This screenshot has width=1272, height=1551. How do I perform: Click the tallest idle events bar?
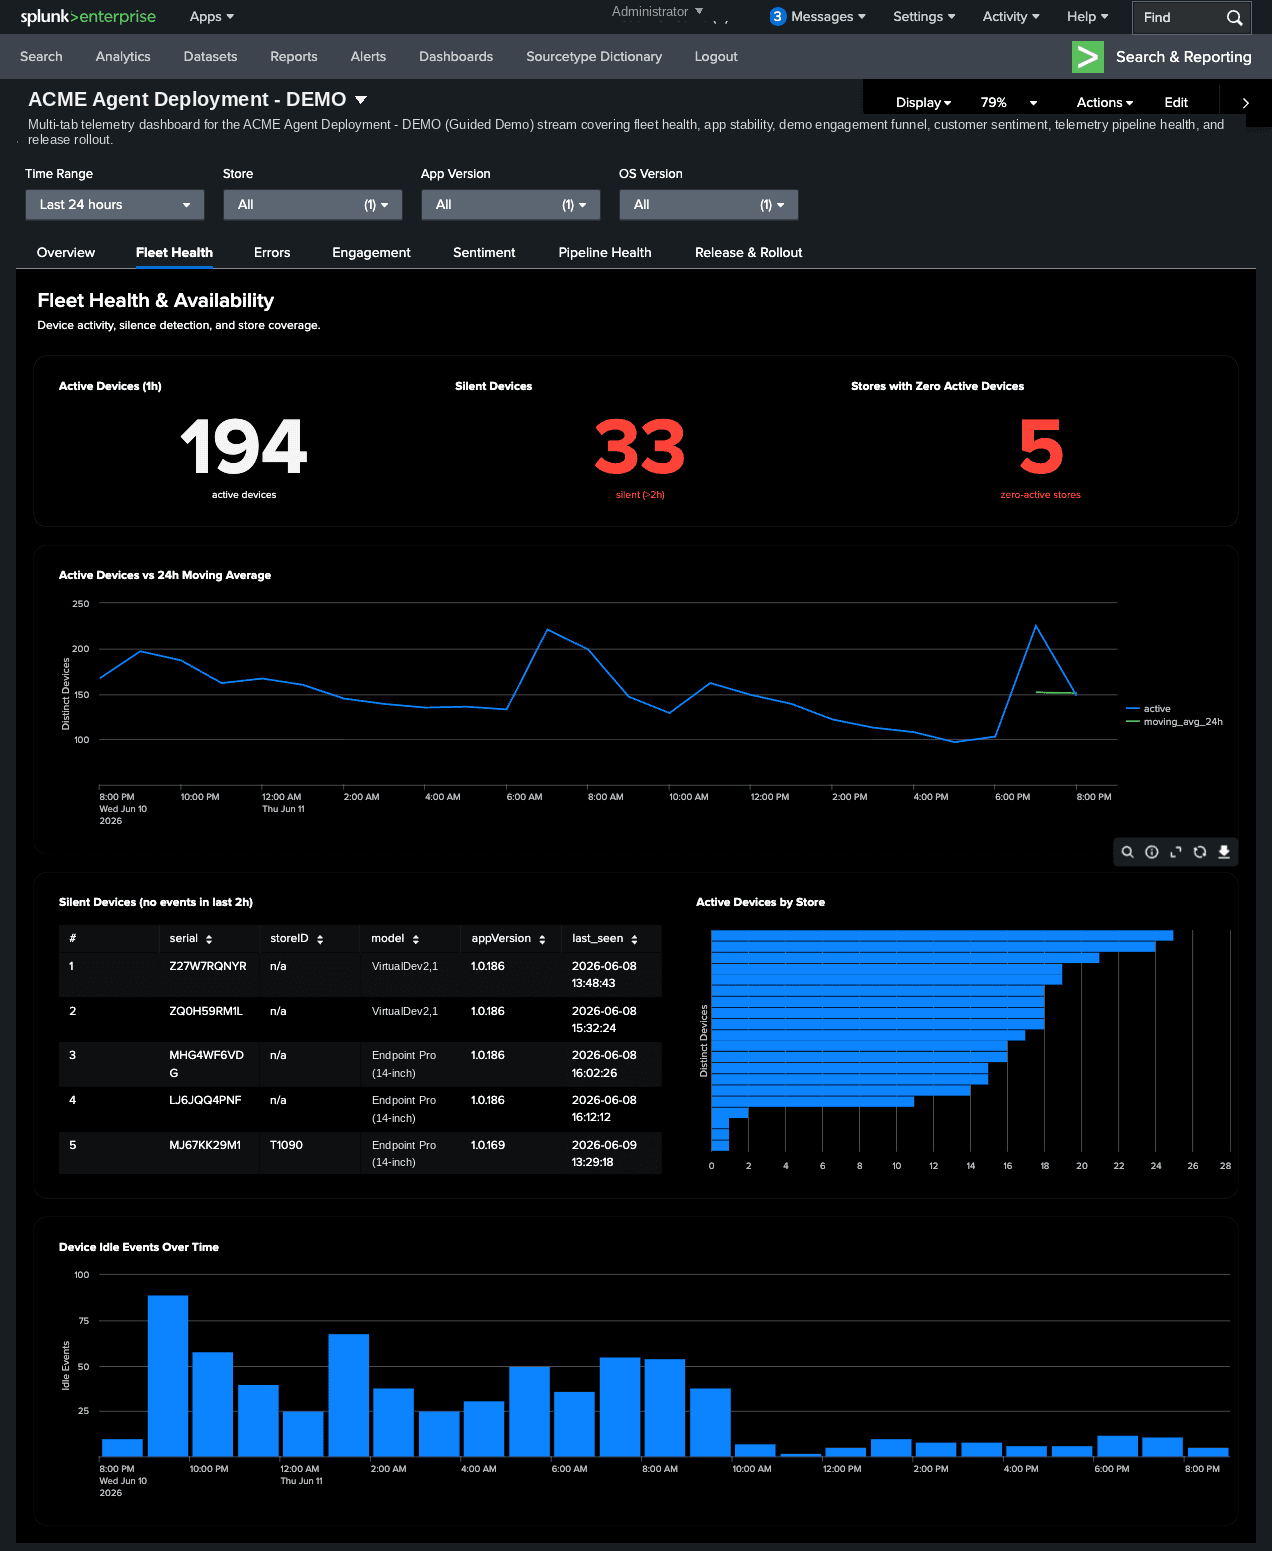point(168,1376)
